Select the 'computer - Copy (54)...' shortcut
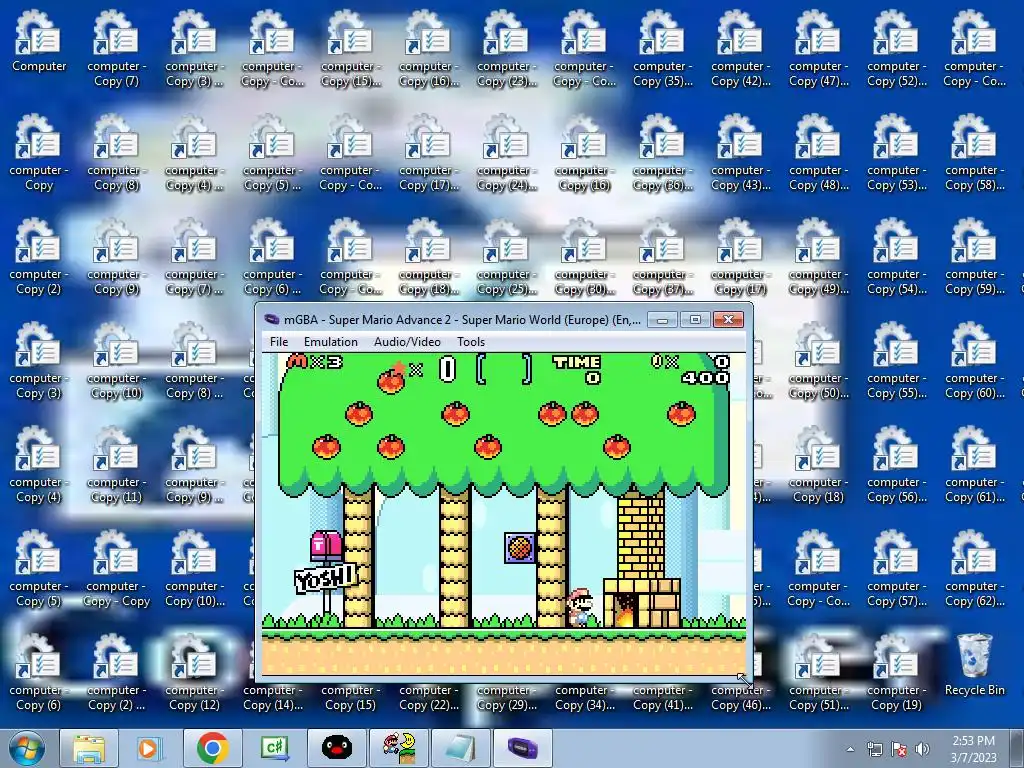Screen dimensions: 1024x768 pyautogui.click(x=897, y=256)
